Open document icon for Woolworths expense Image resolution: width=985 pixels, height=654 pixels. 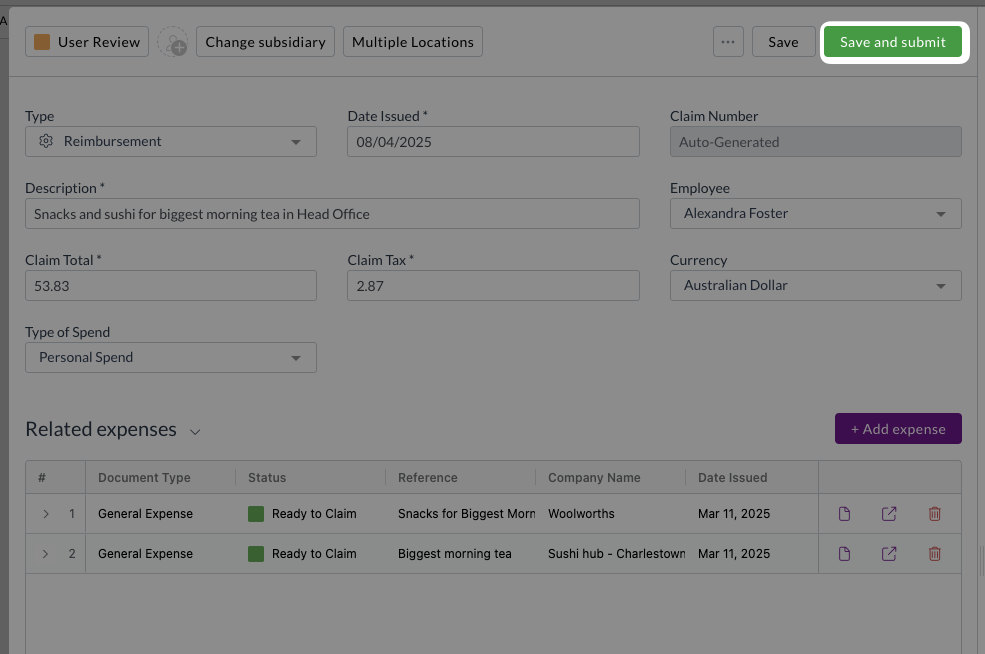coord(844,514)
